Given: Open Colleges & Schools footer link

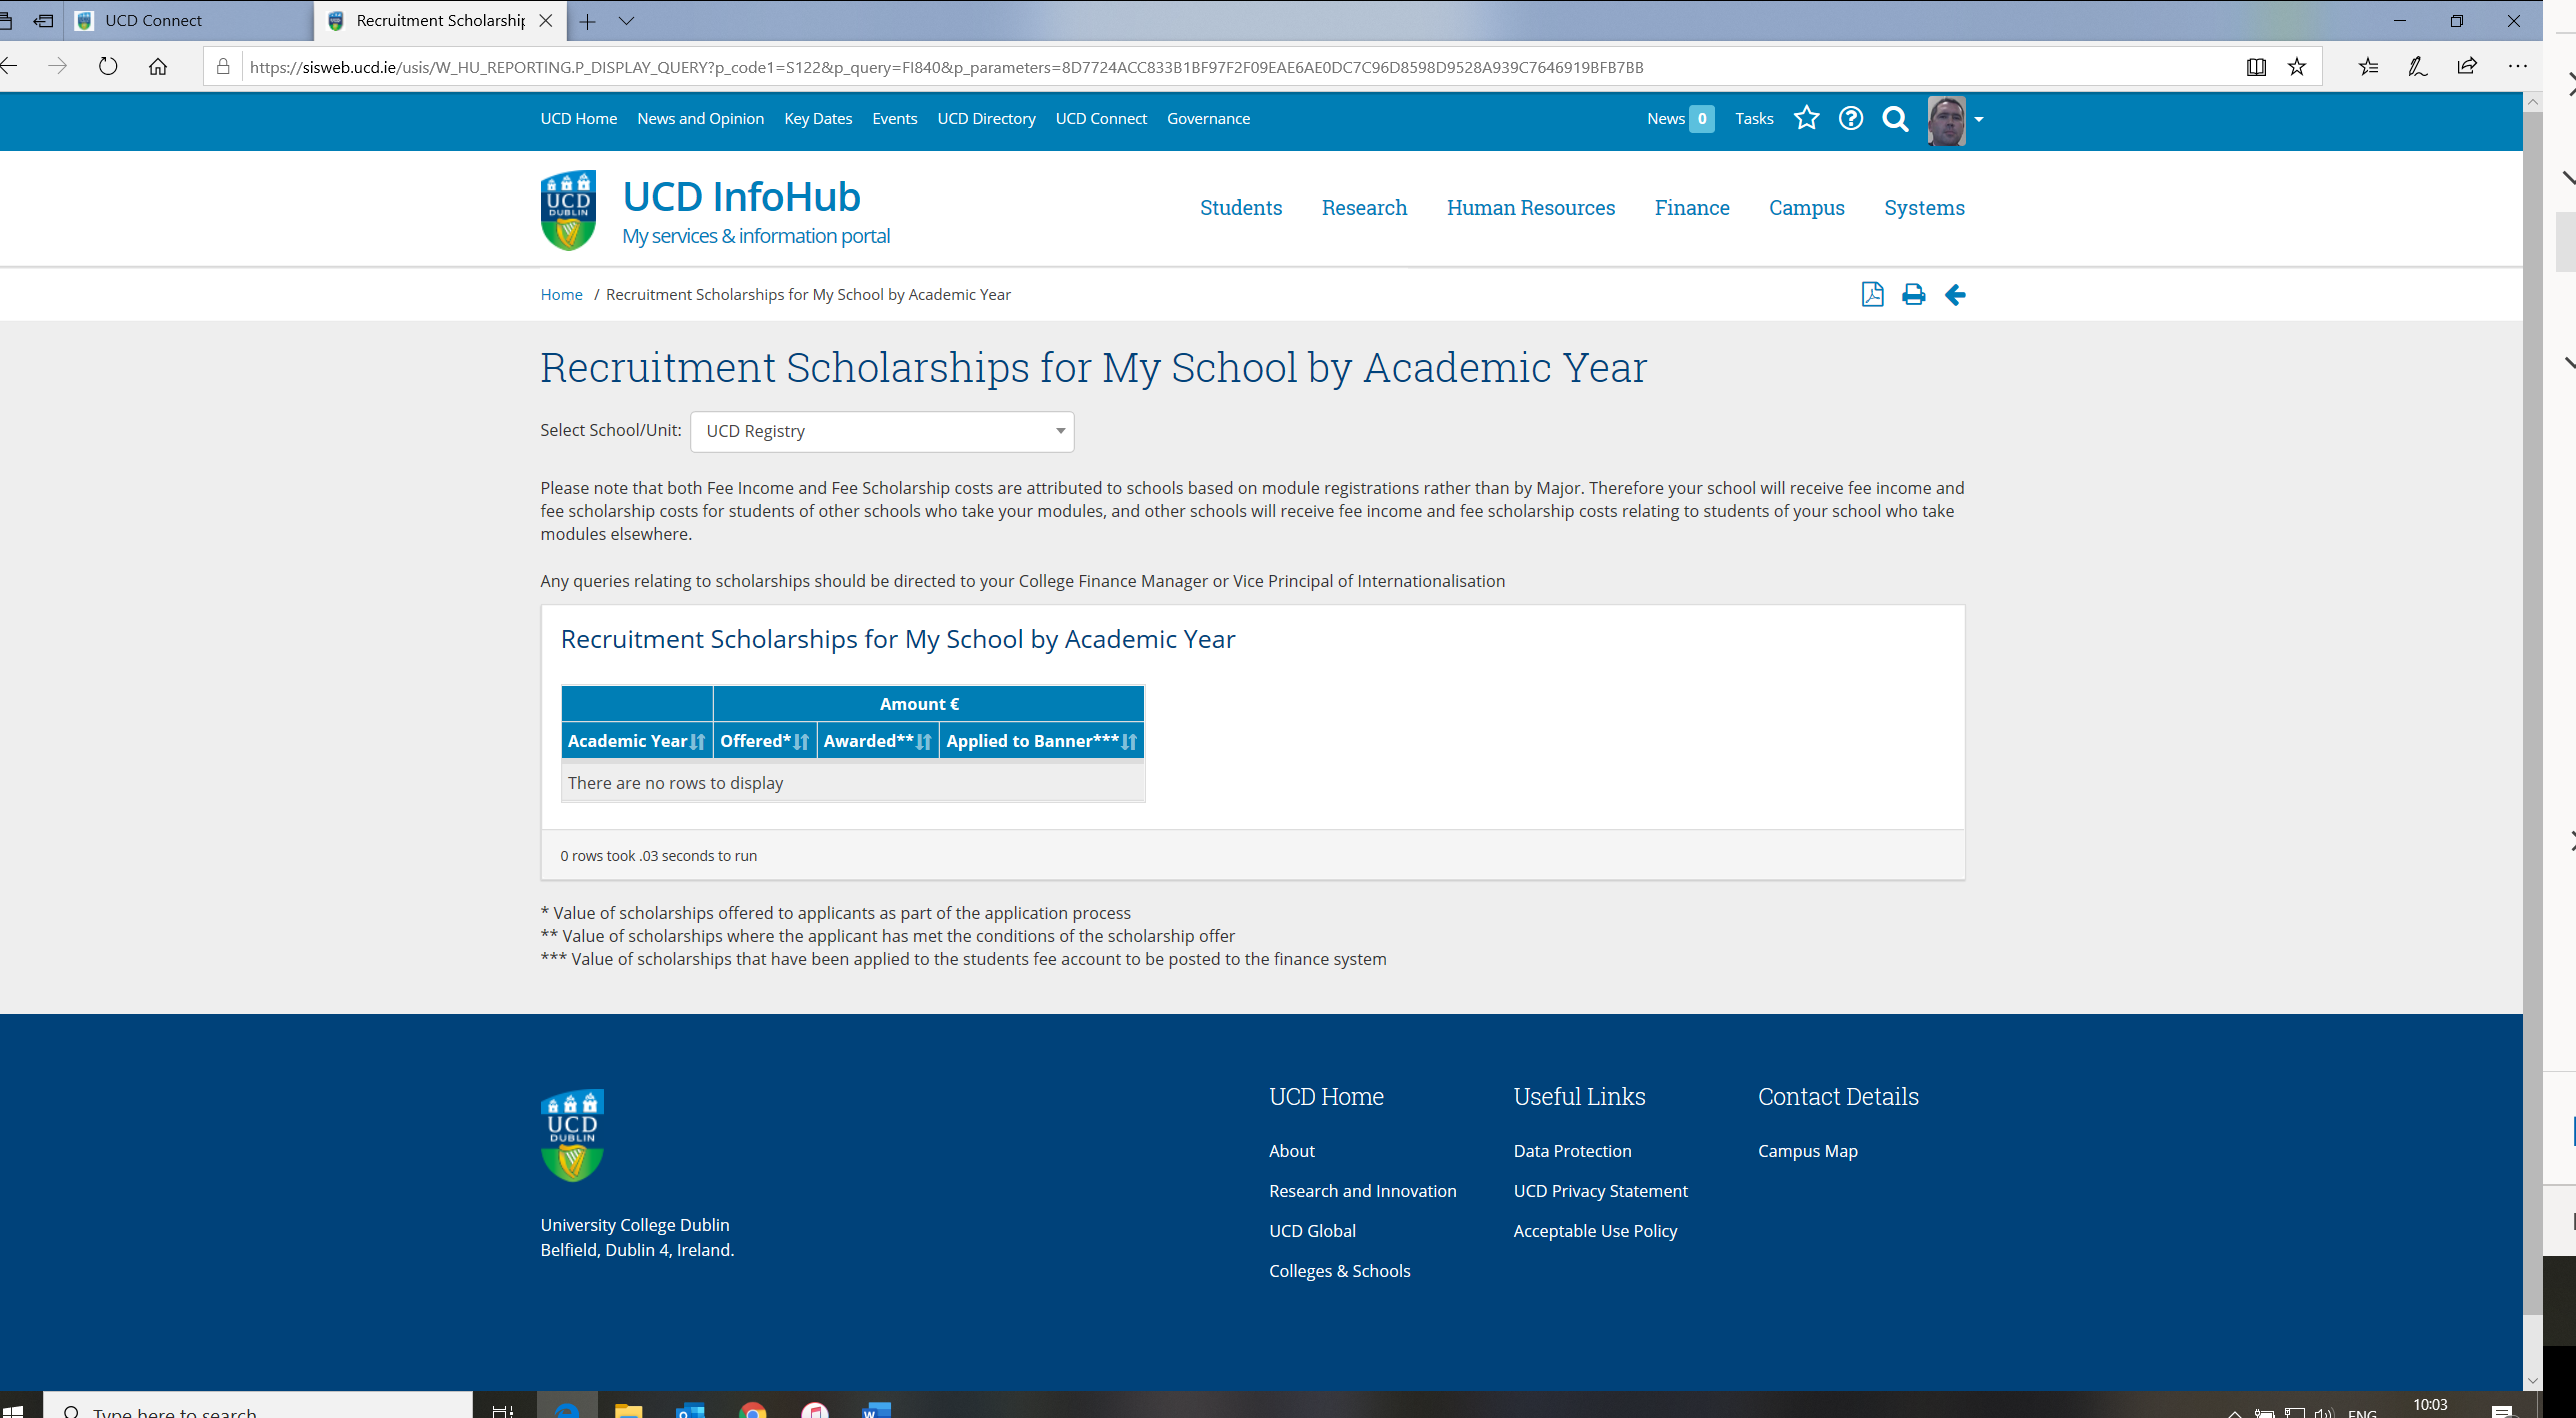Looking at the screenshot, I should [x=1339, y=1271].
